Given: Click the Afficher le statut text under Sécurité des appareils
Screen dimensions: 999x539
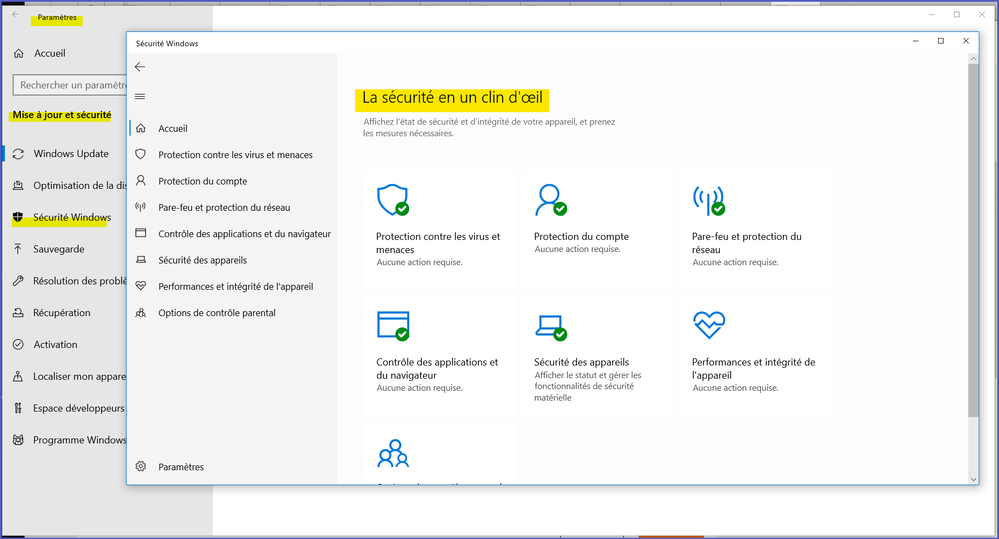Looking at the screenshot, I should [x=587, y=386].
